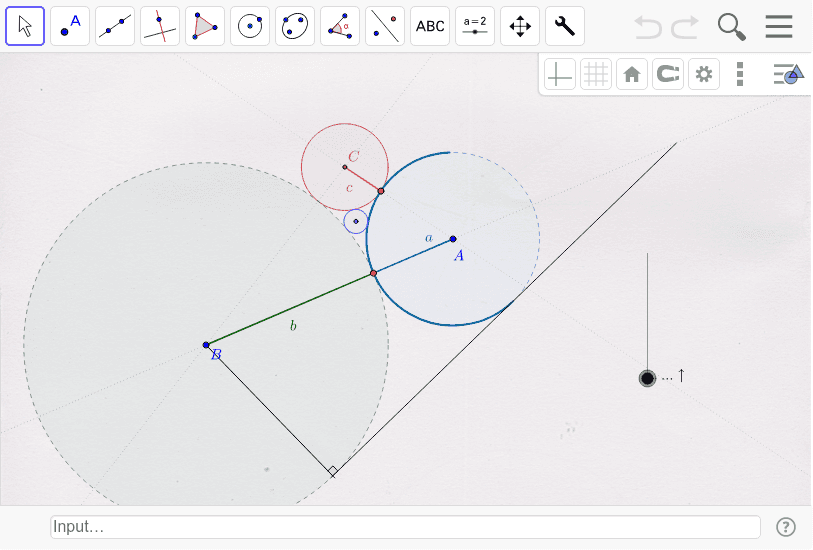Screen dimensions: 813x550
Task: Select the Angle measurement tool
Action: click(340, 26)
